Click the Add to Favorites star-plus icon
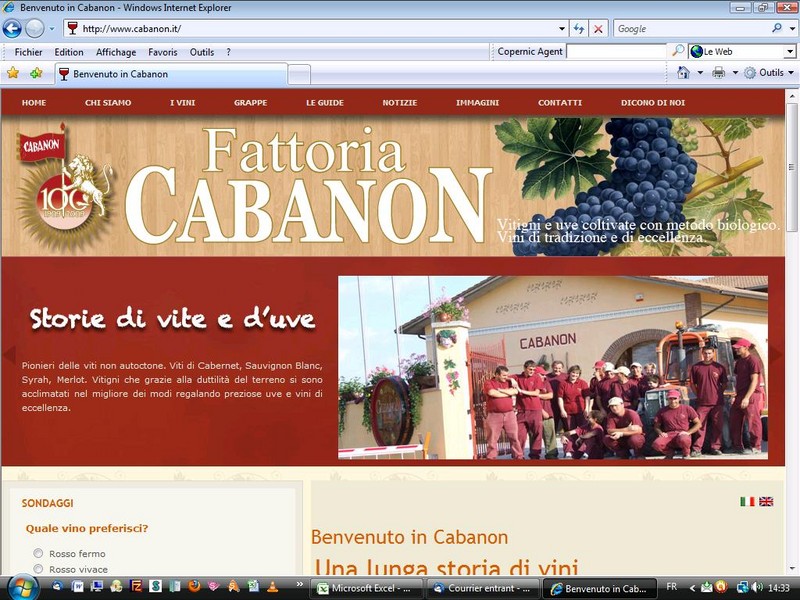 pyautogui.click(x=36, y=73)
